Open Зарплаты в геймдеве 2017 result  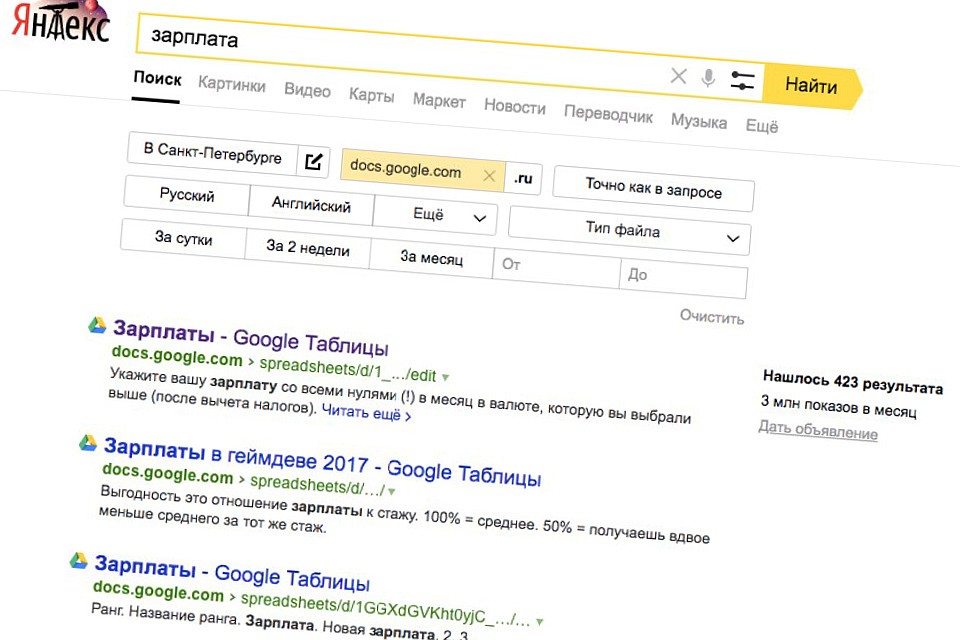322,461
